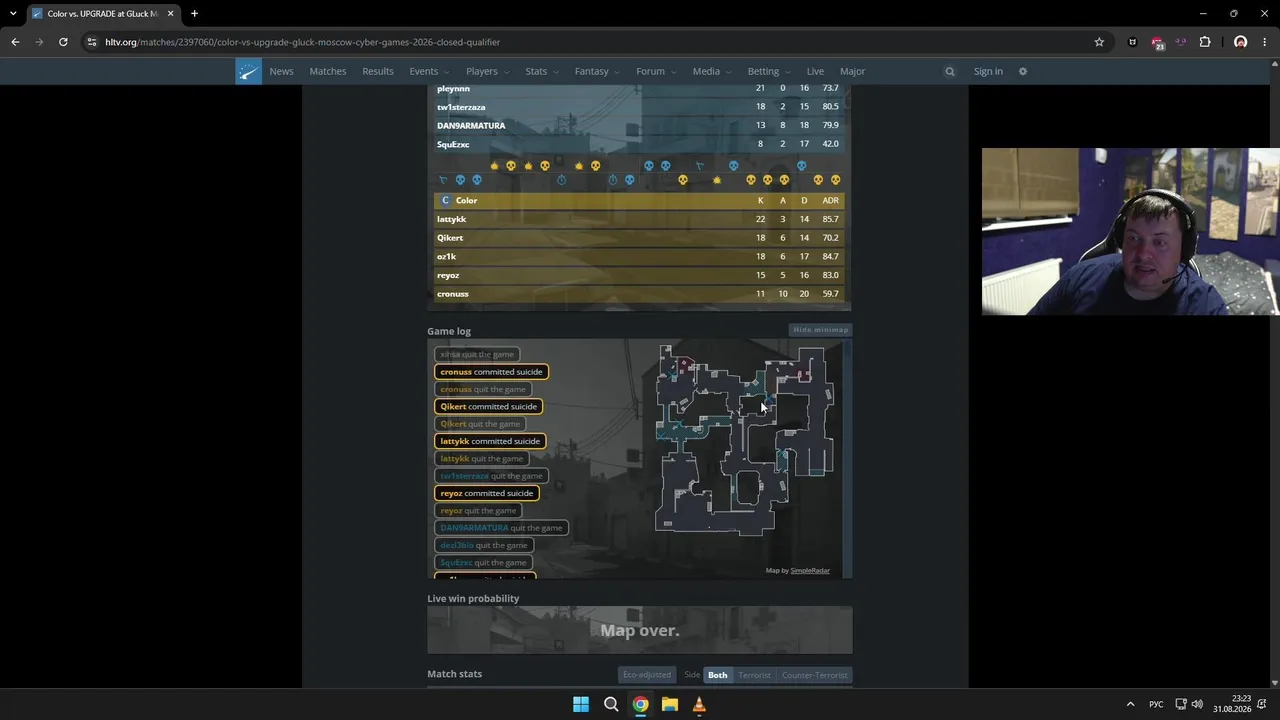Expand the Stats dropdown menu
The width and height of the screenshot is (1280, 720).
[542, 71]
